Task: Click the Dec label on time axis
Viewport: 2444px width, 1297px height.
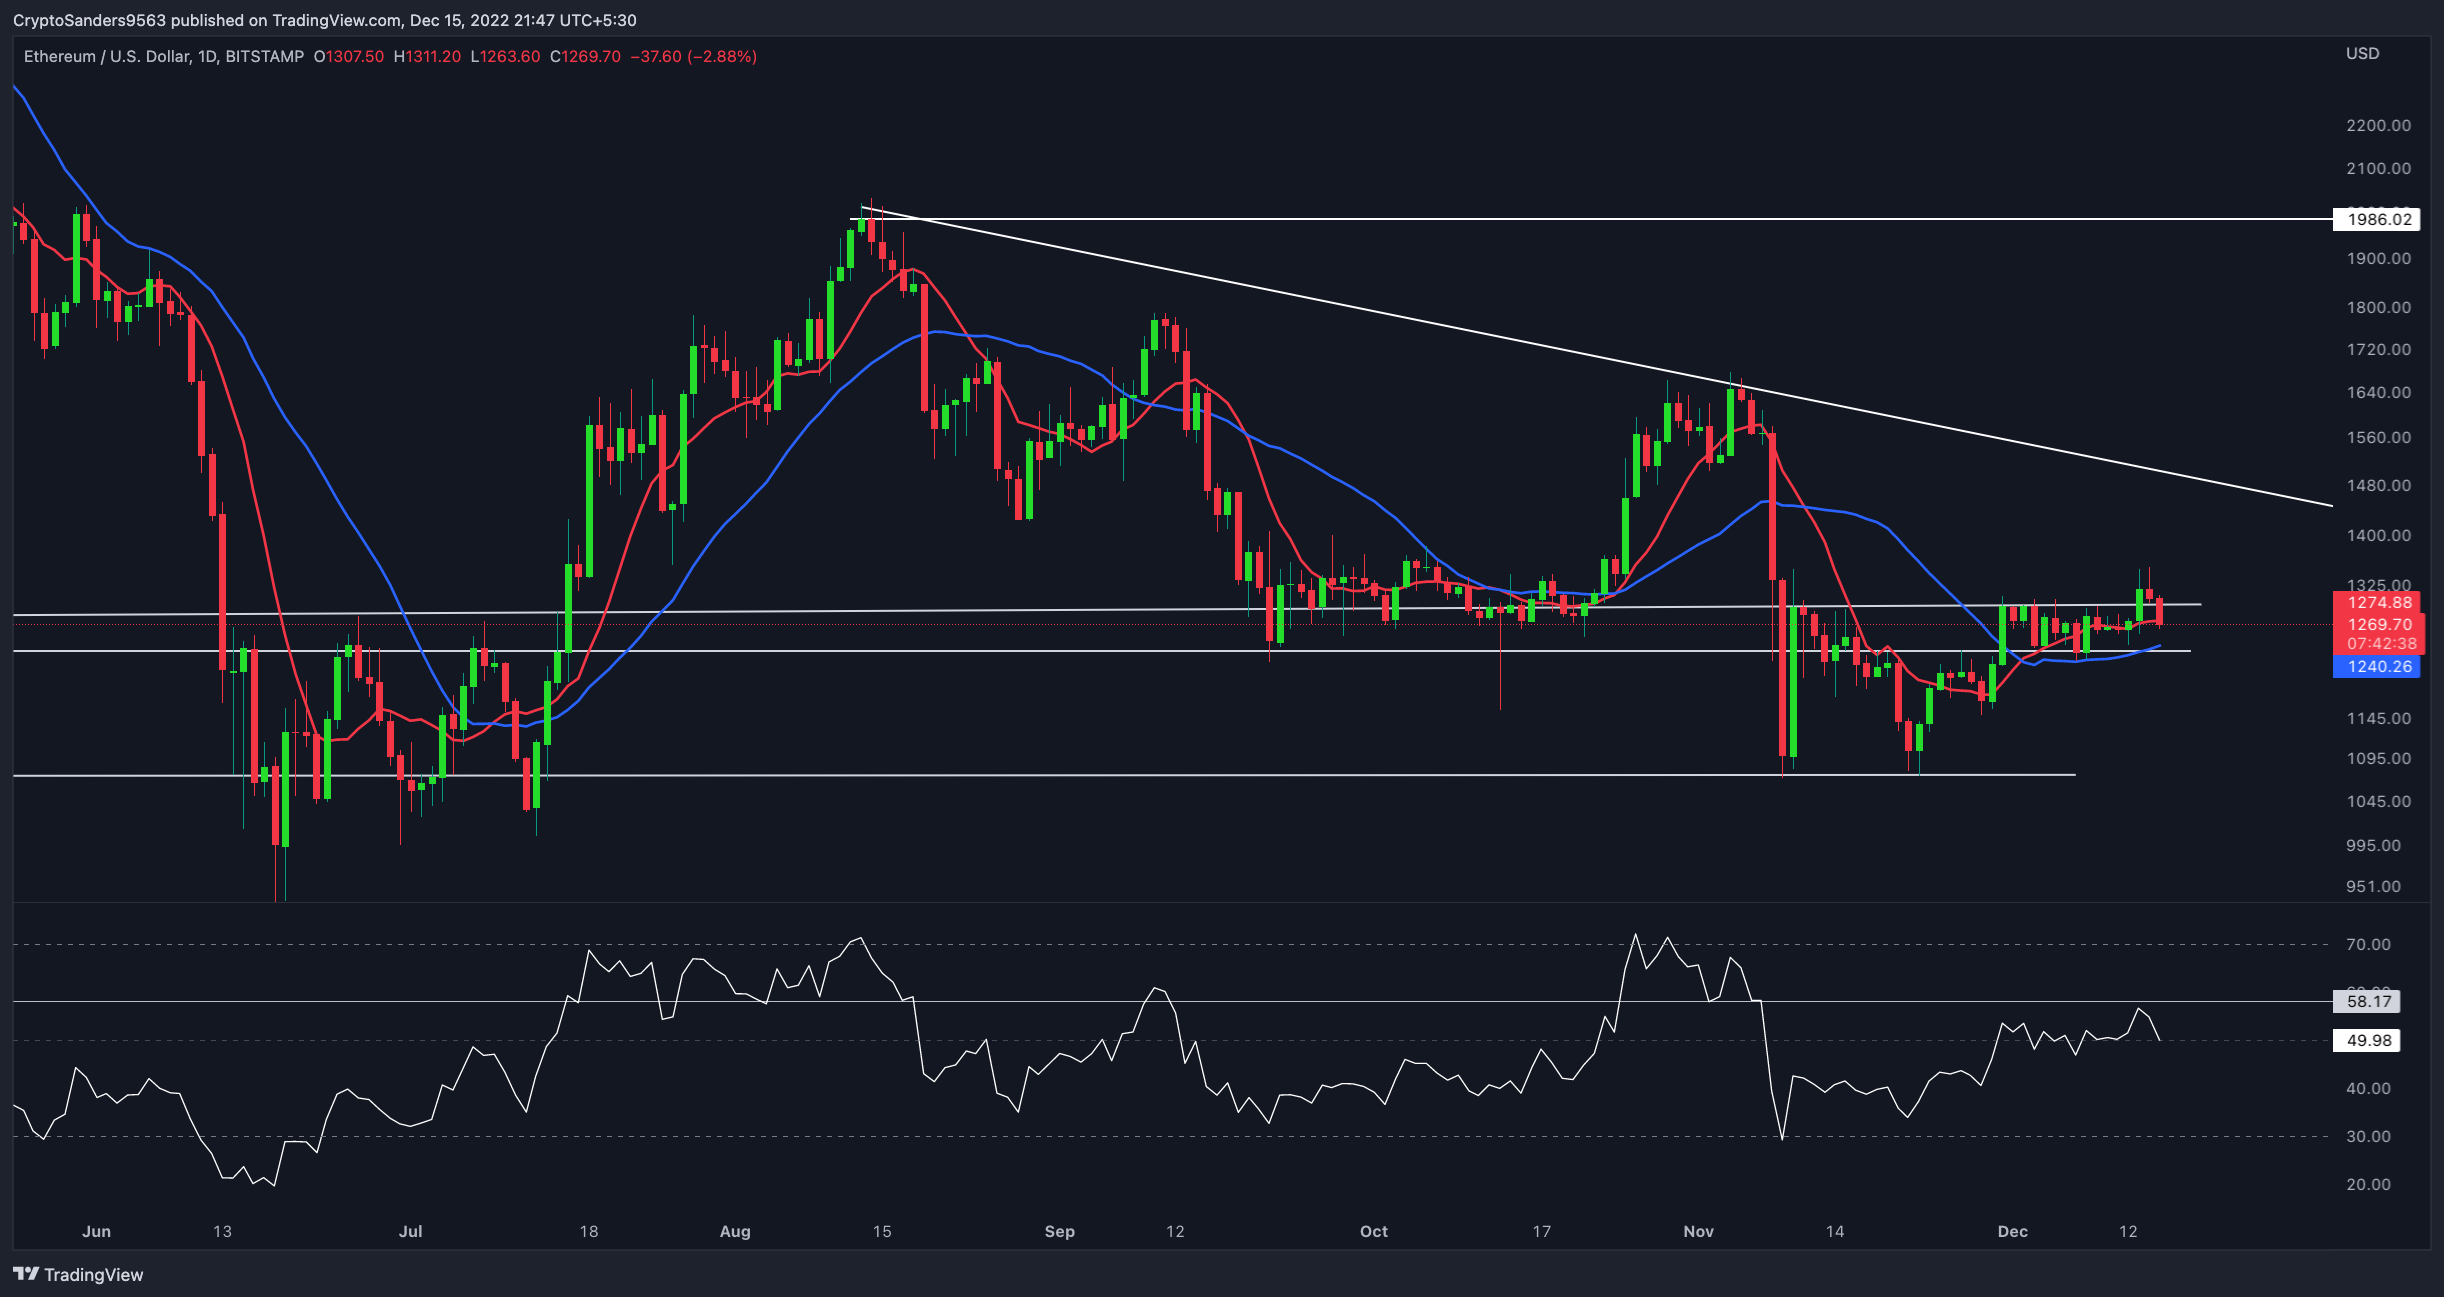Action: pyautogui.click(x=2012, y=1231)
